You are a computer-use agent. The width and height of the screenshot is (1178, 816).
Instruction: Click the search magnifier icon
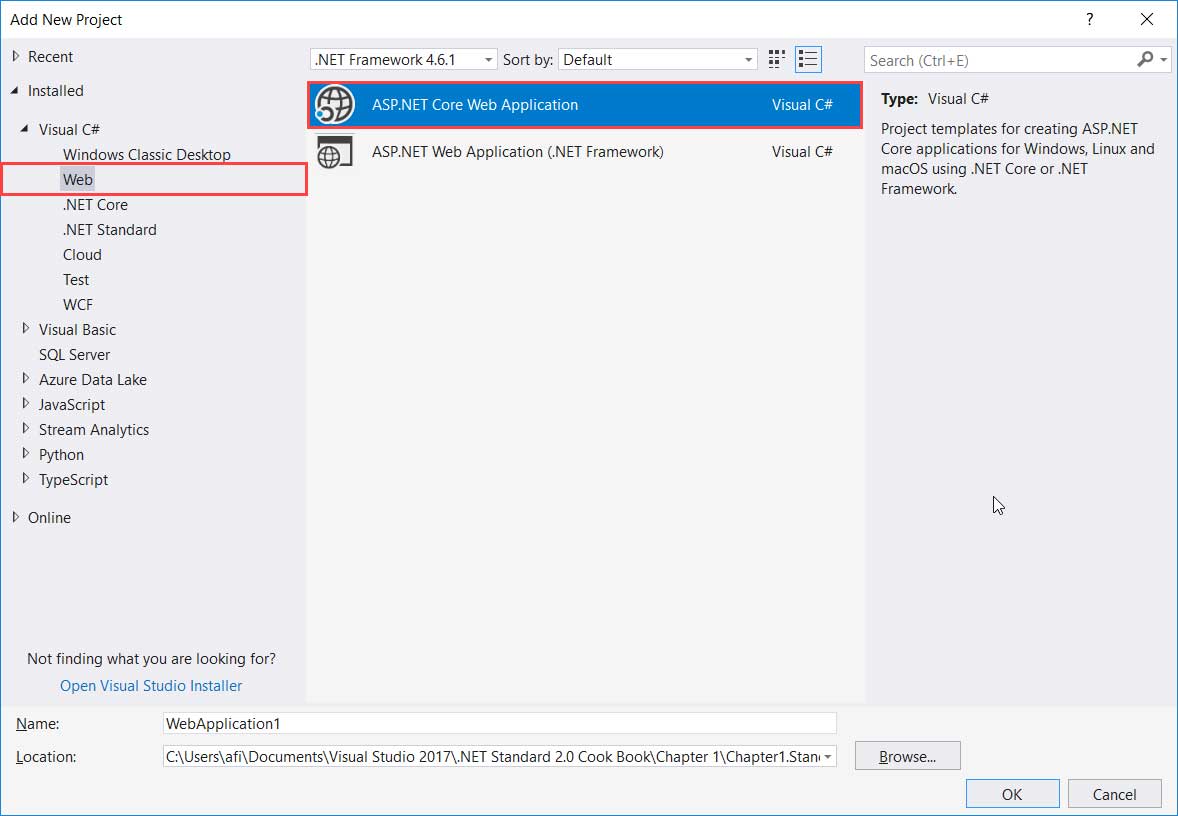click(x=1145, y=59)
